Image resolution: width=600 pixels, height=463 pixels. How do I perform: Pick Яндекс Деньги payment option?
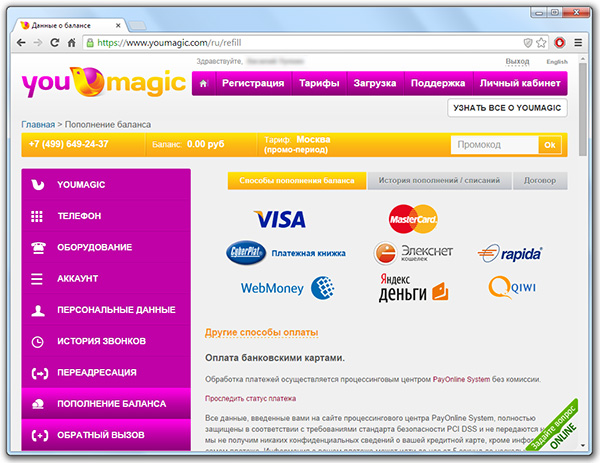(413, 288)
